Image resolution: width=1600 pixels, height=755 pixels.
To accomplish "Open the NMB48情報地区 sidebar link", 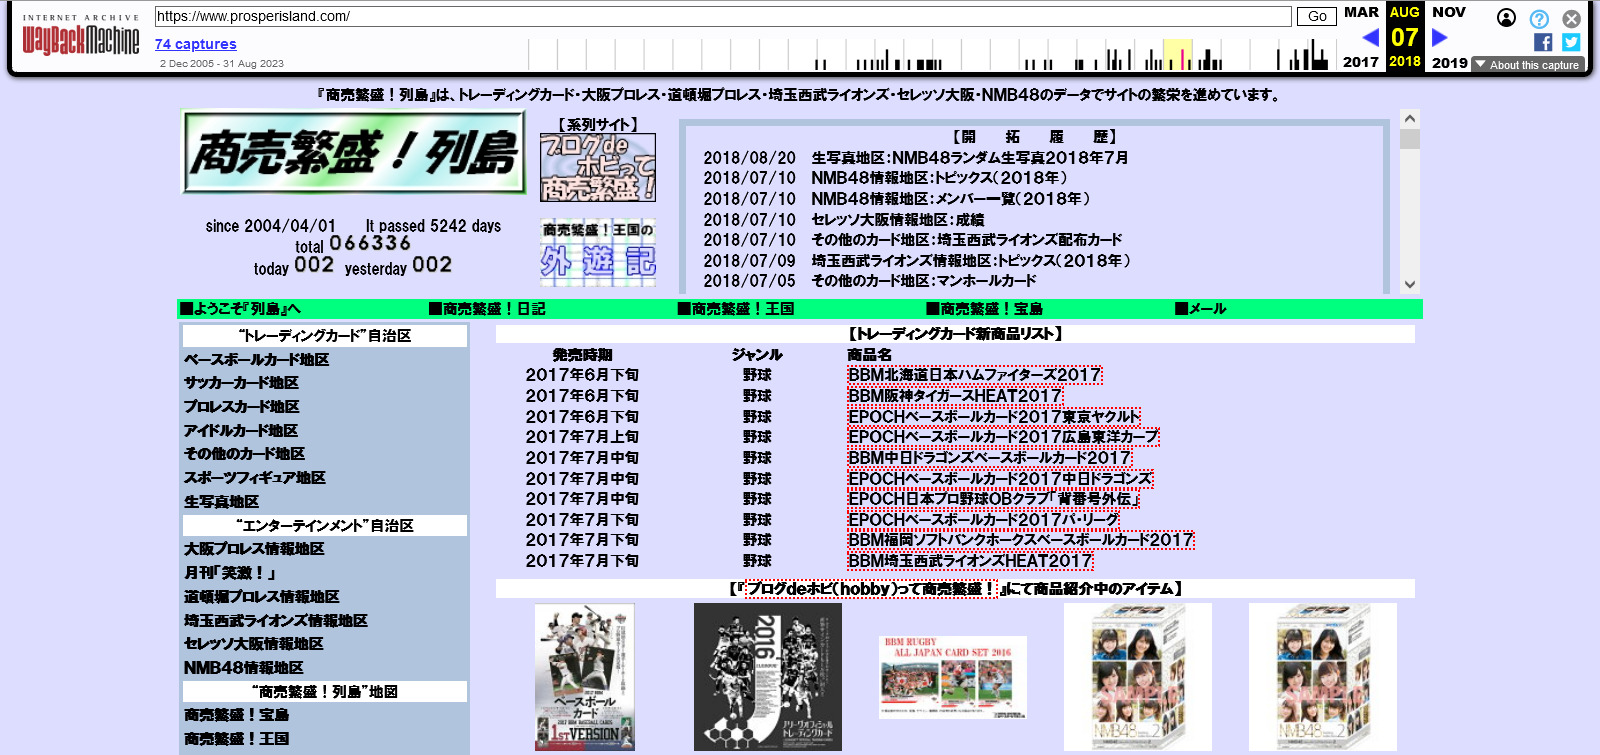I will 243,667.
